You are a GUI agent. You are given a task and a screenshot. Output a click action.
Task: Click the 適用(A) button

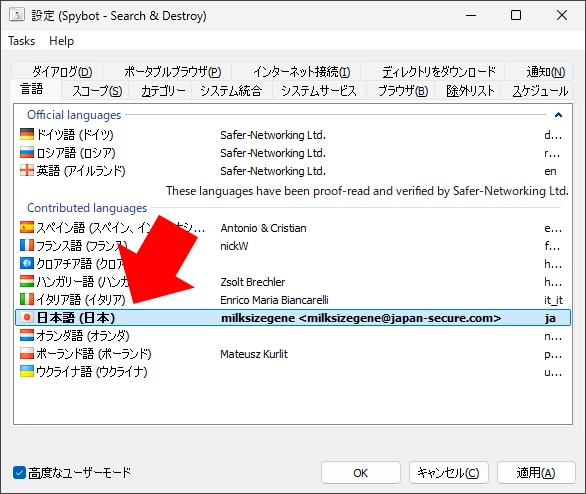[536, 473]
